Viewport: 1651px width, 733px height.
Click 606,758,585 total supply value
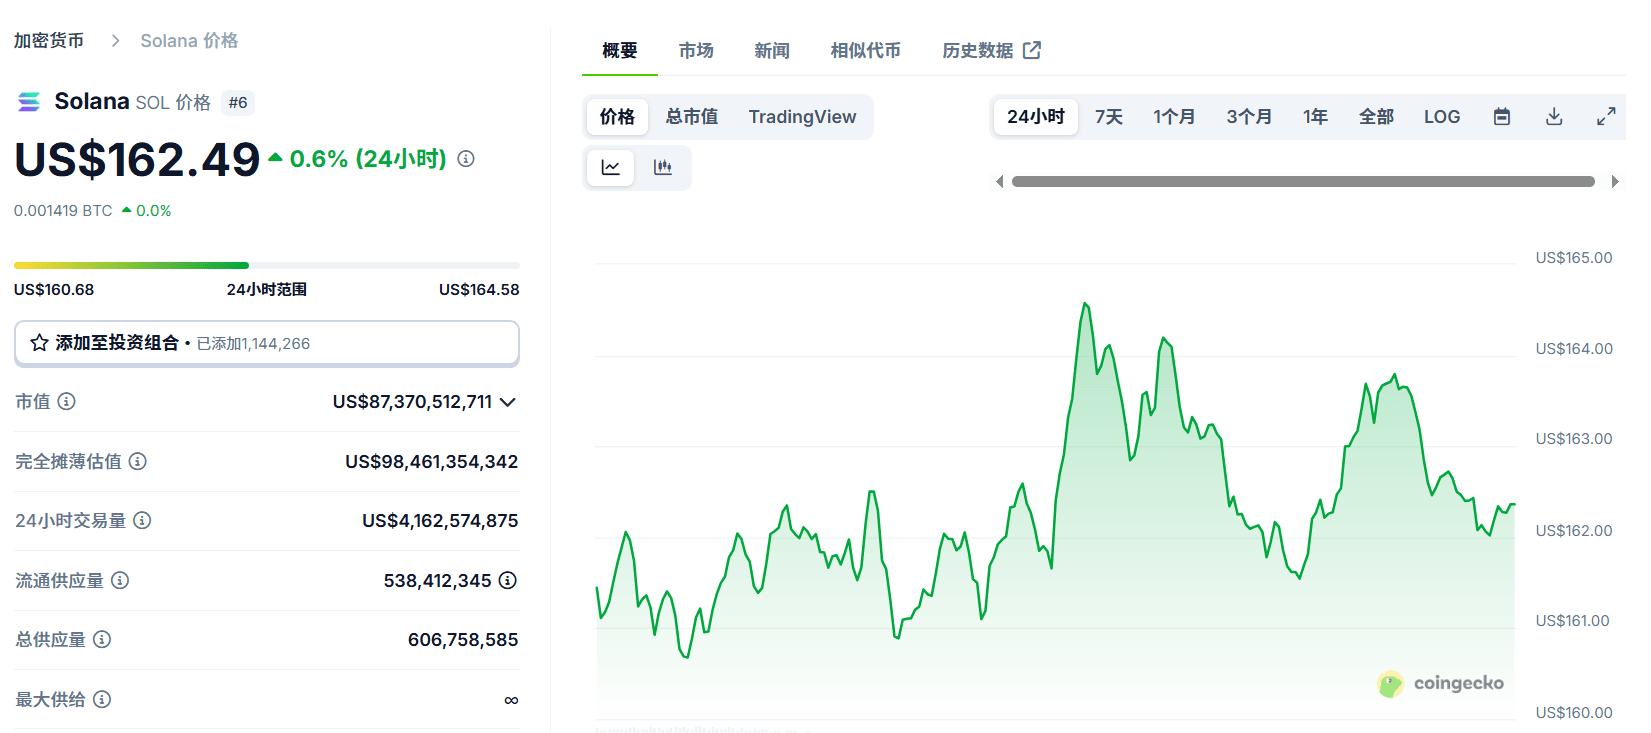coord(463,639)
